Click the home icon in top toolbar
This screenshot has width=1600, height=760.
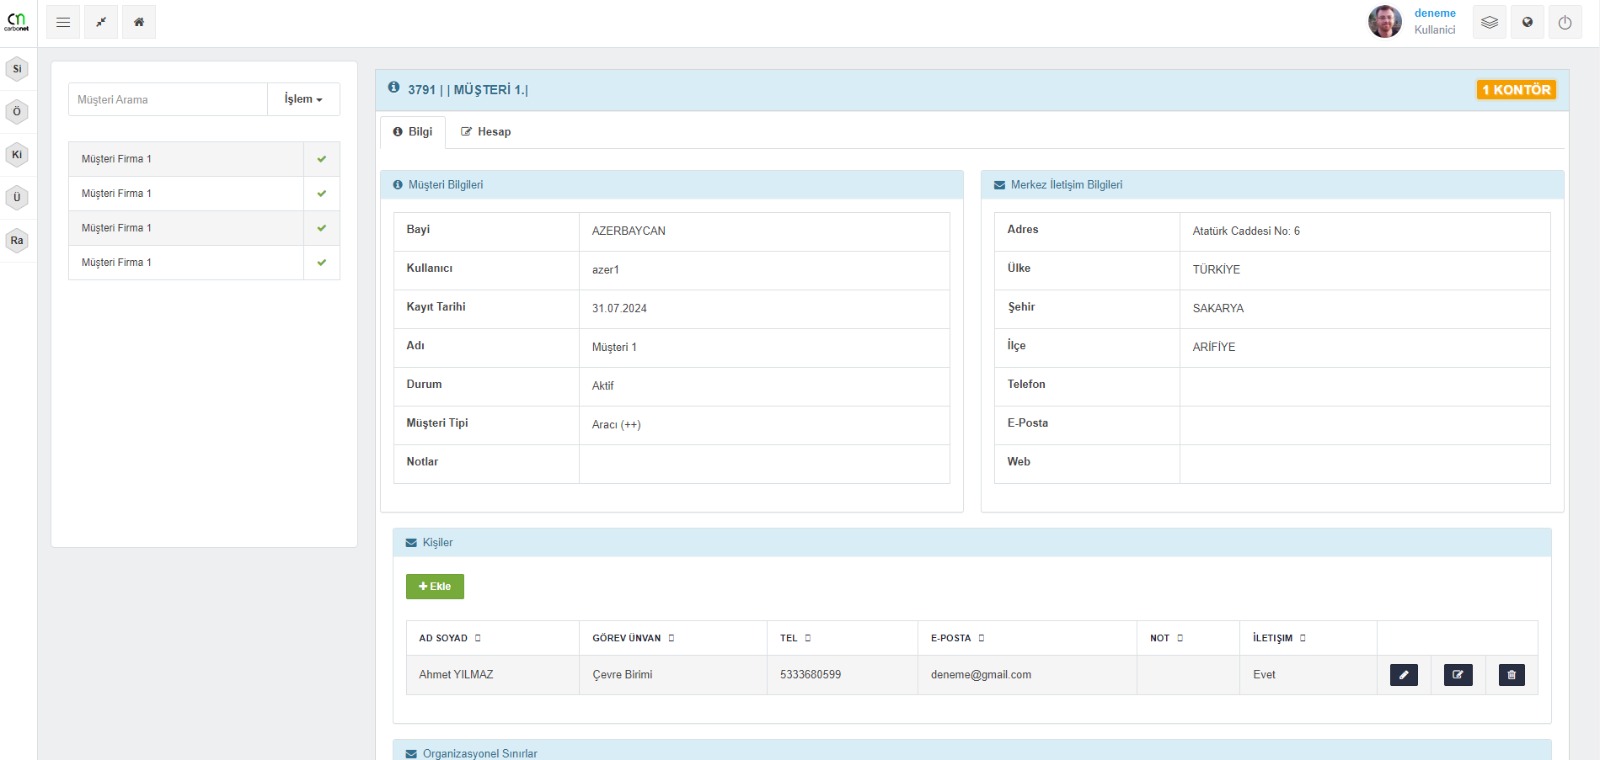click(x=139, y=22)
